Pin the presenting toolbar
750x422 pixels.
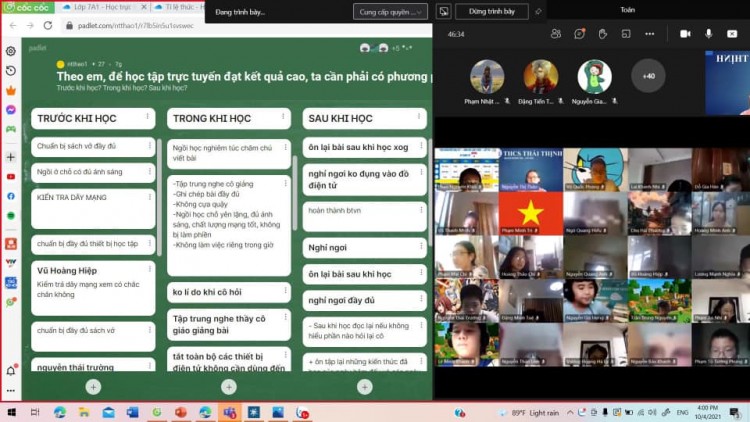[x=539, y=12]
